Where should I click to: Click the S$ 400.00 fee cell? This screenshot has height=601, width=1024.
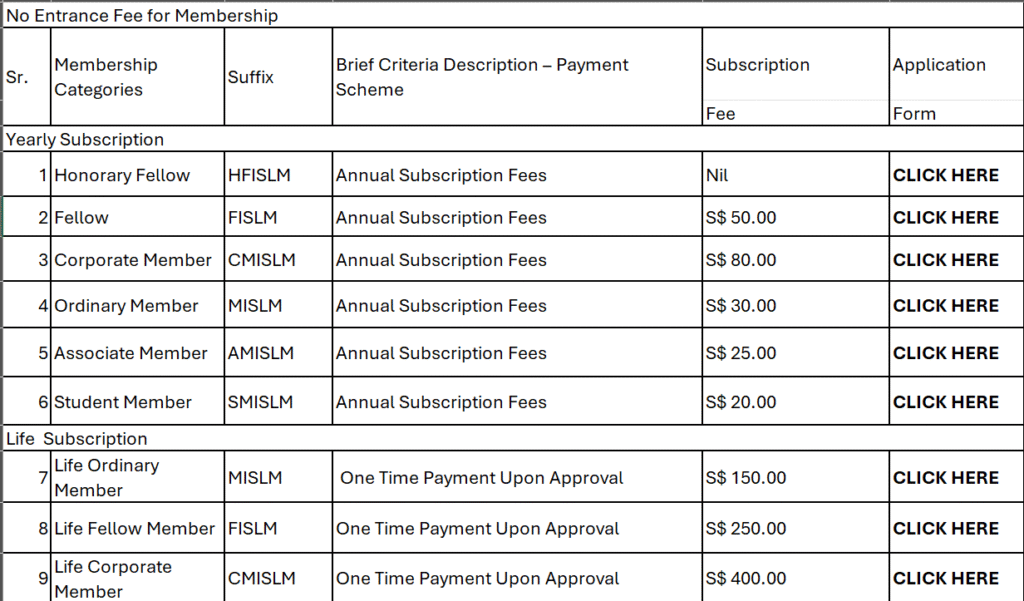pyautogui.click(x=745, y=578)
